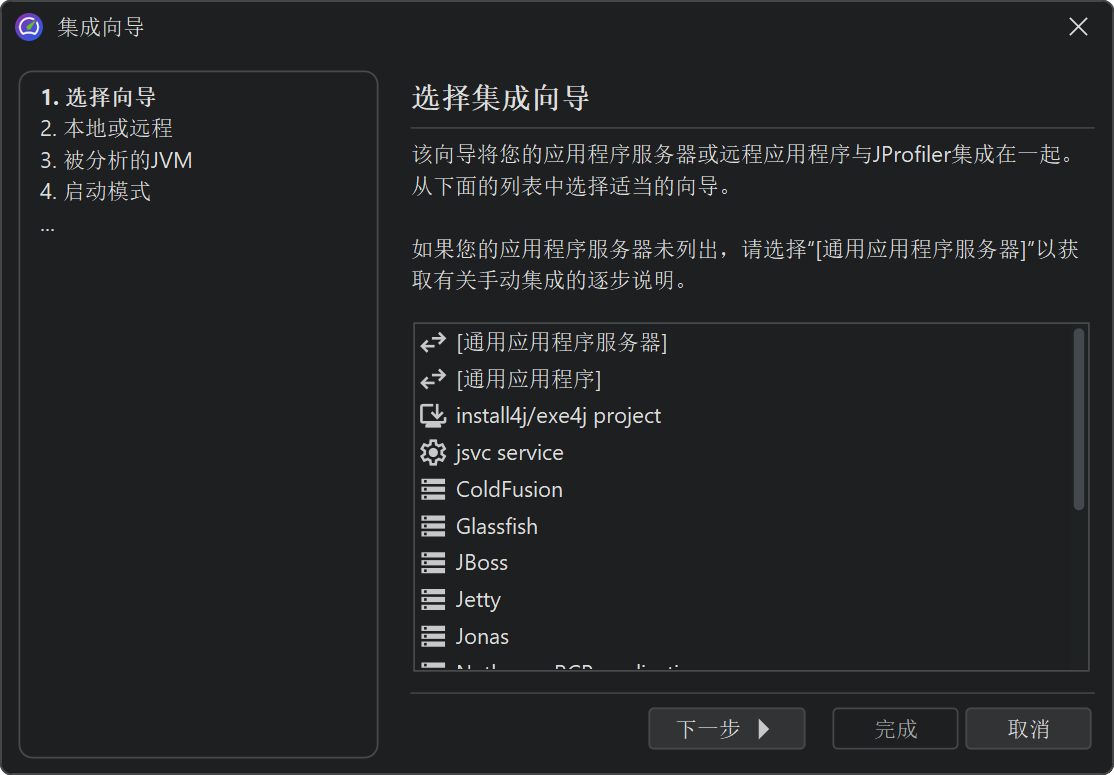Viewport: 1114px width, 775px height.
Task: Jump to step 3 被分析的JVM
Action: [116, 160]
